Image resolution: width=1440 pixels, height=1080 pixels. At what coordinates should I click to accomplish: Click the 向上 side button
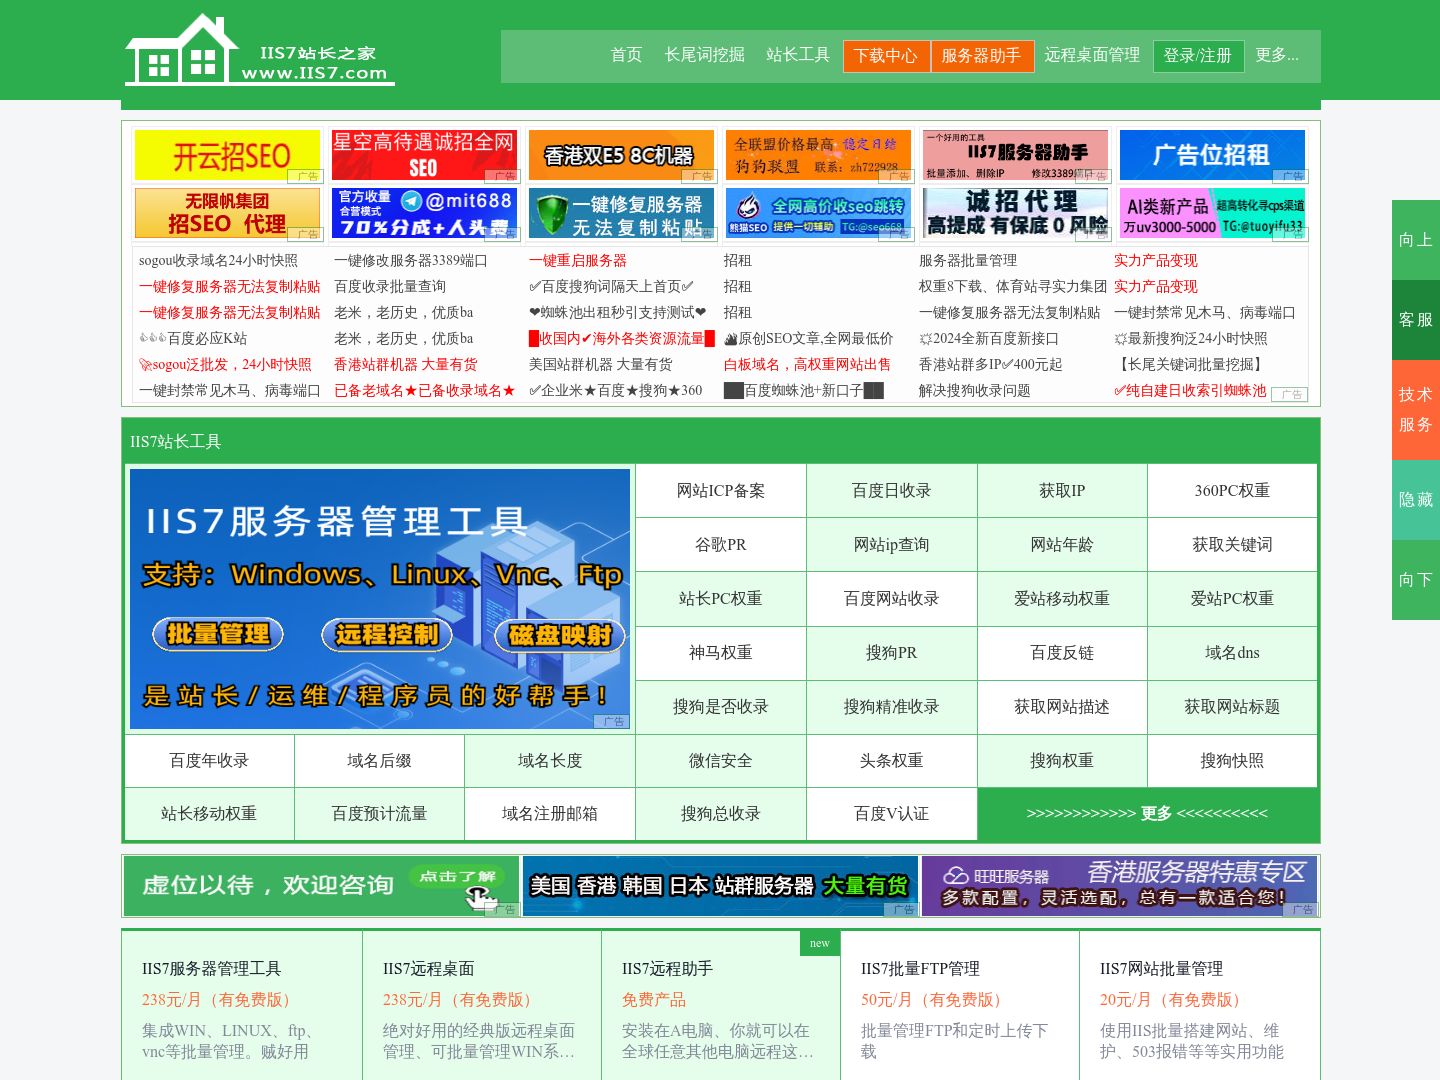[x=1416, y=240]
